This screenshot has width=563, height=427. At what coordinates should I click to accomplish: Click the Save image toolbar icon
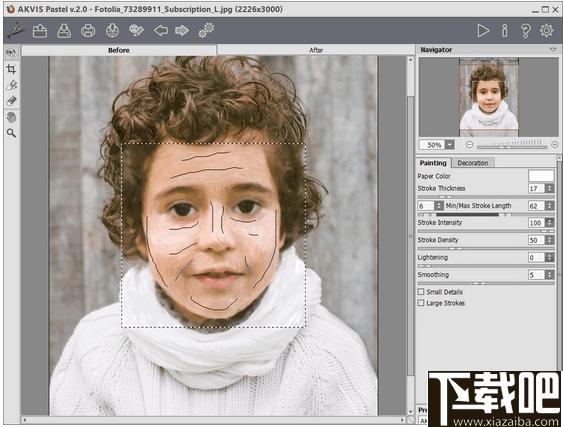pyautogui.click(x=64, y=31)
